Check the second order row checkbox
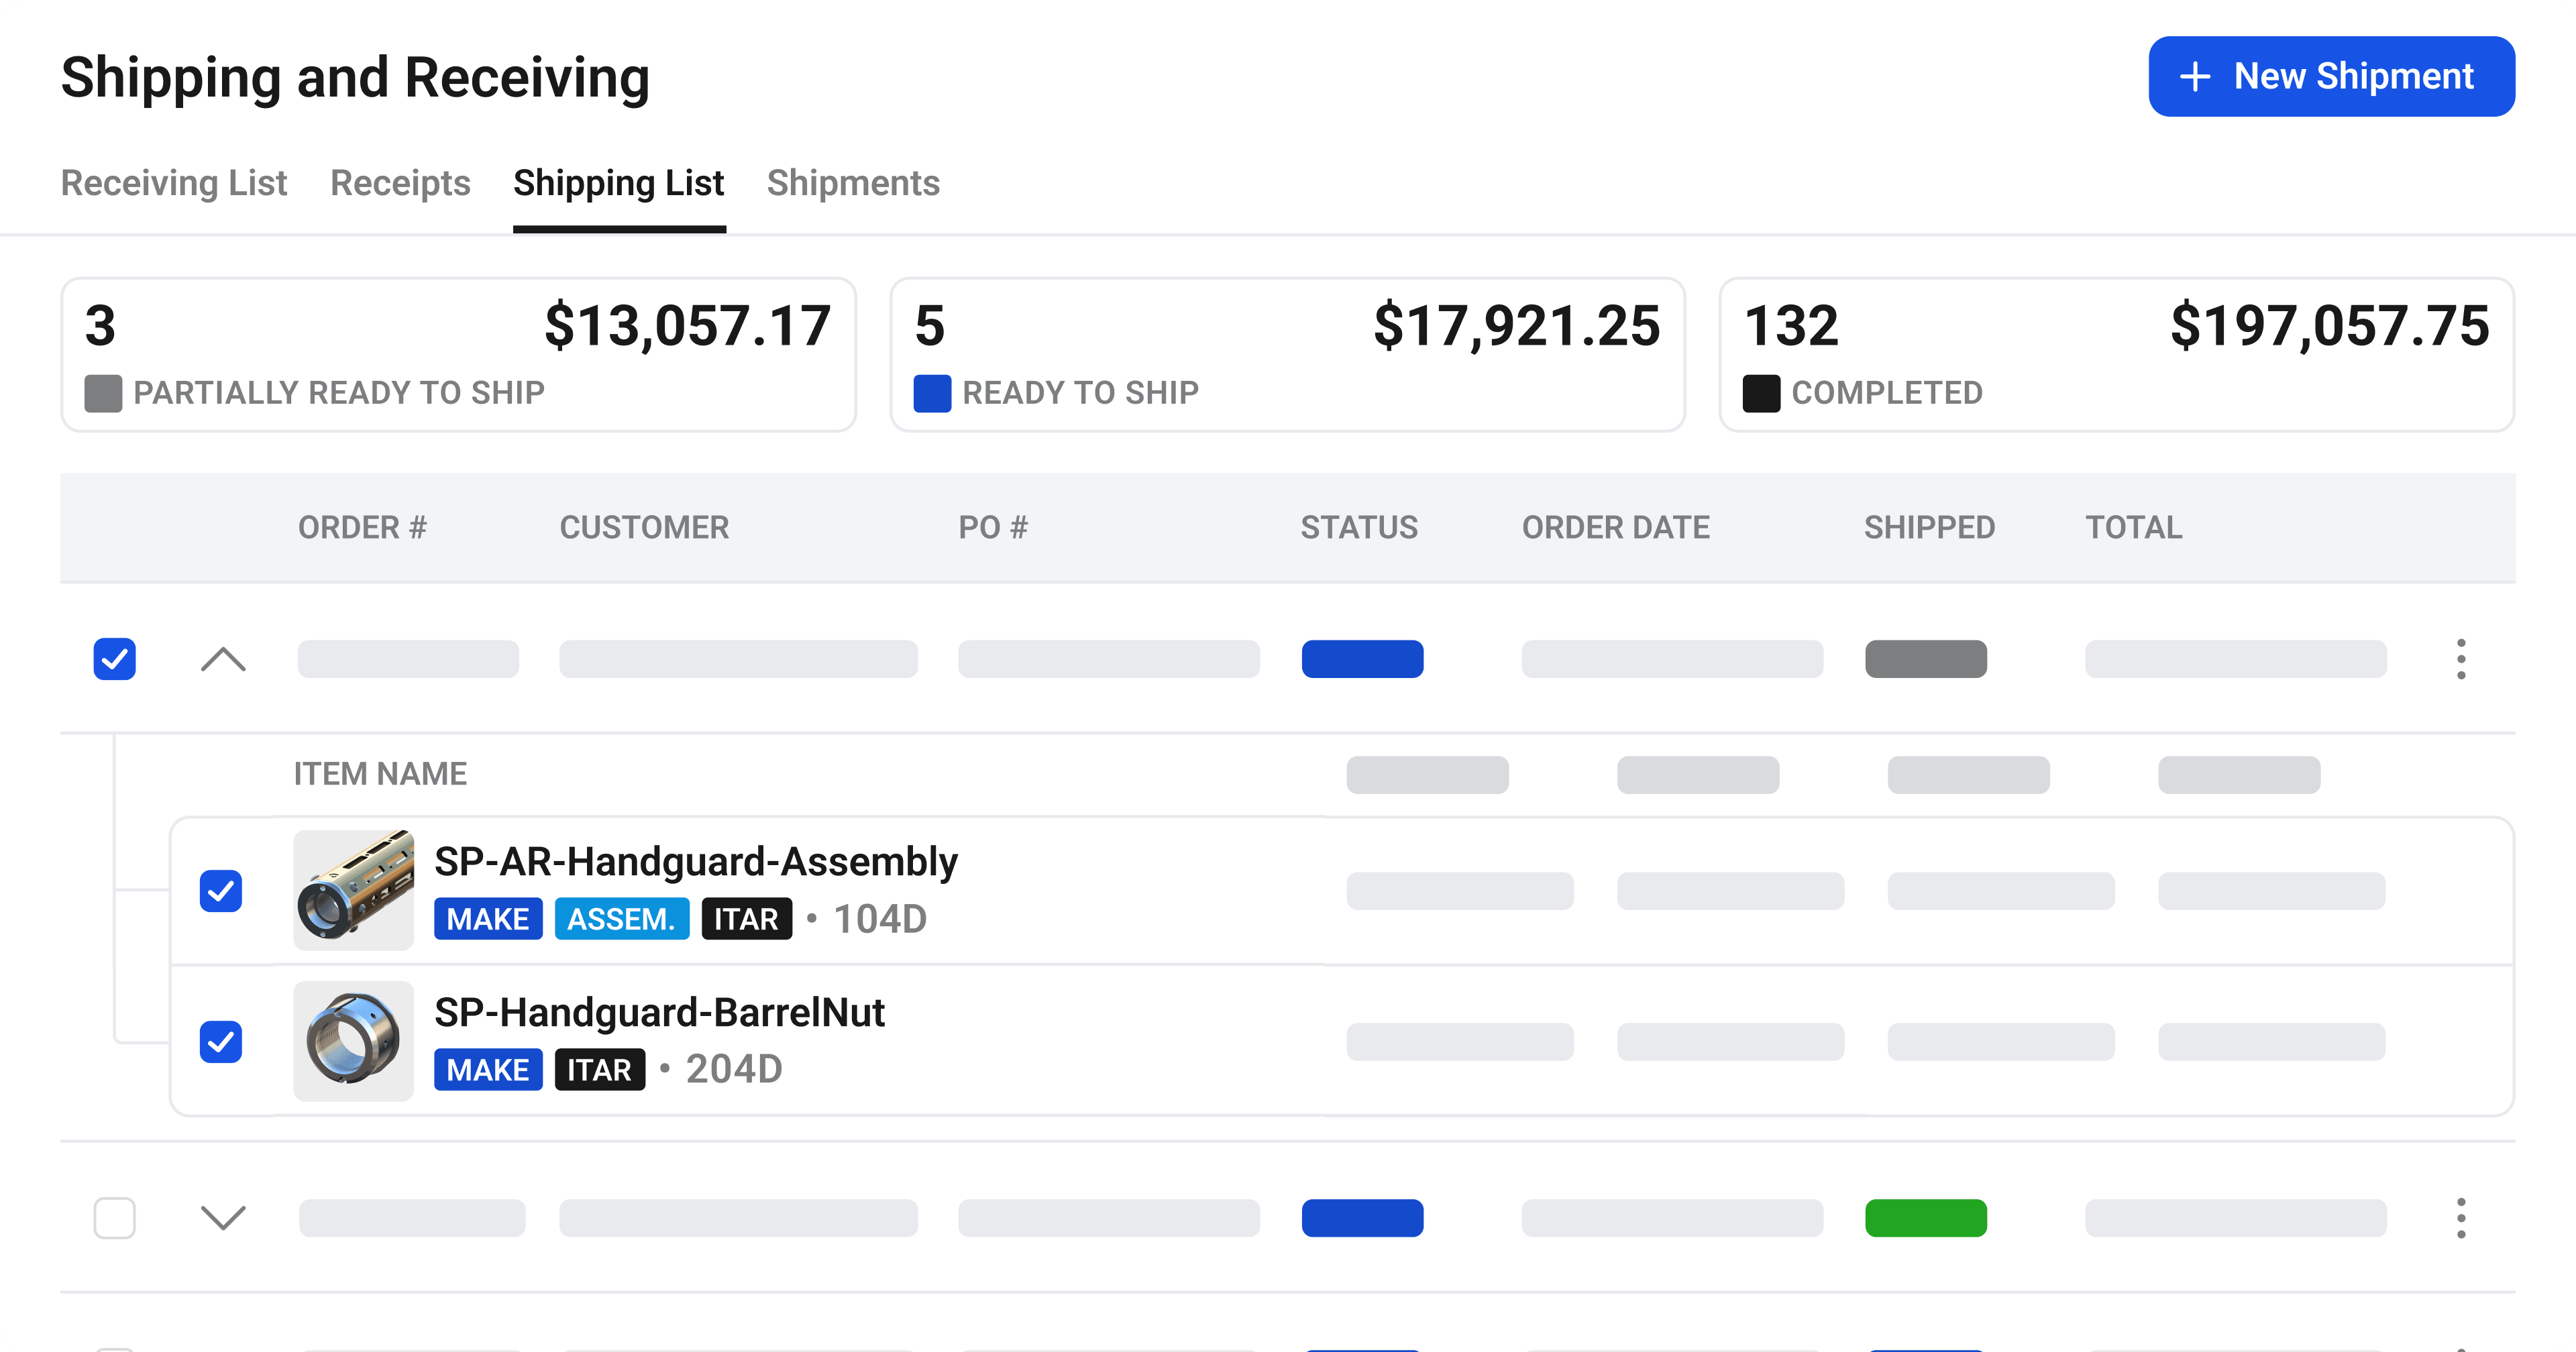2576x1352 pixels. point(115,1218)
